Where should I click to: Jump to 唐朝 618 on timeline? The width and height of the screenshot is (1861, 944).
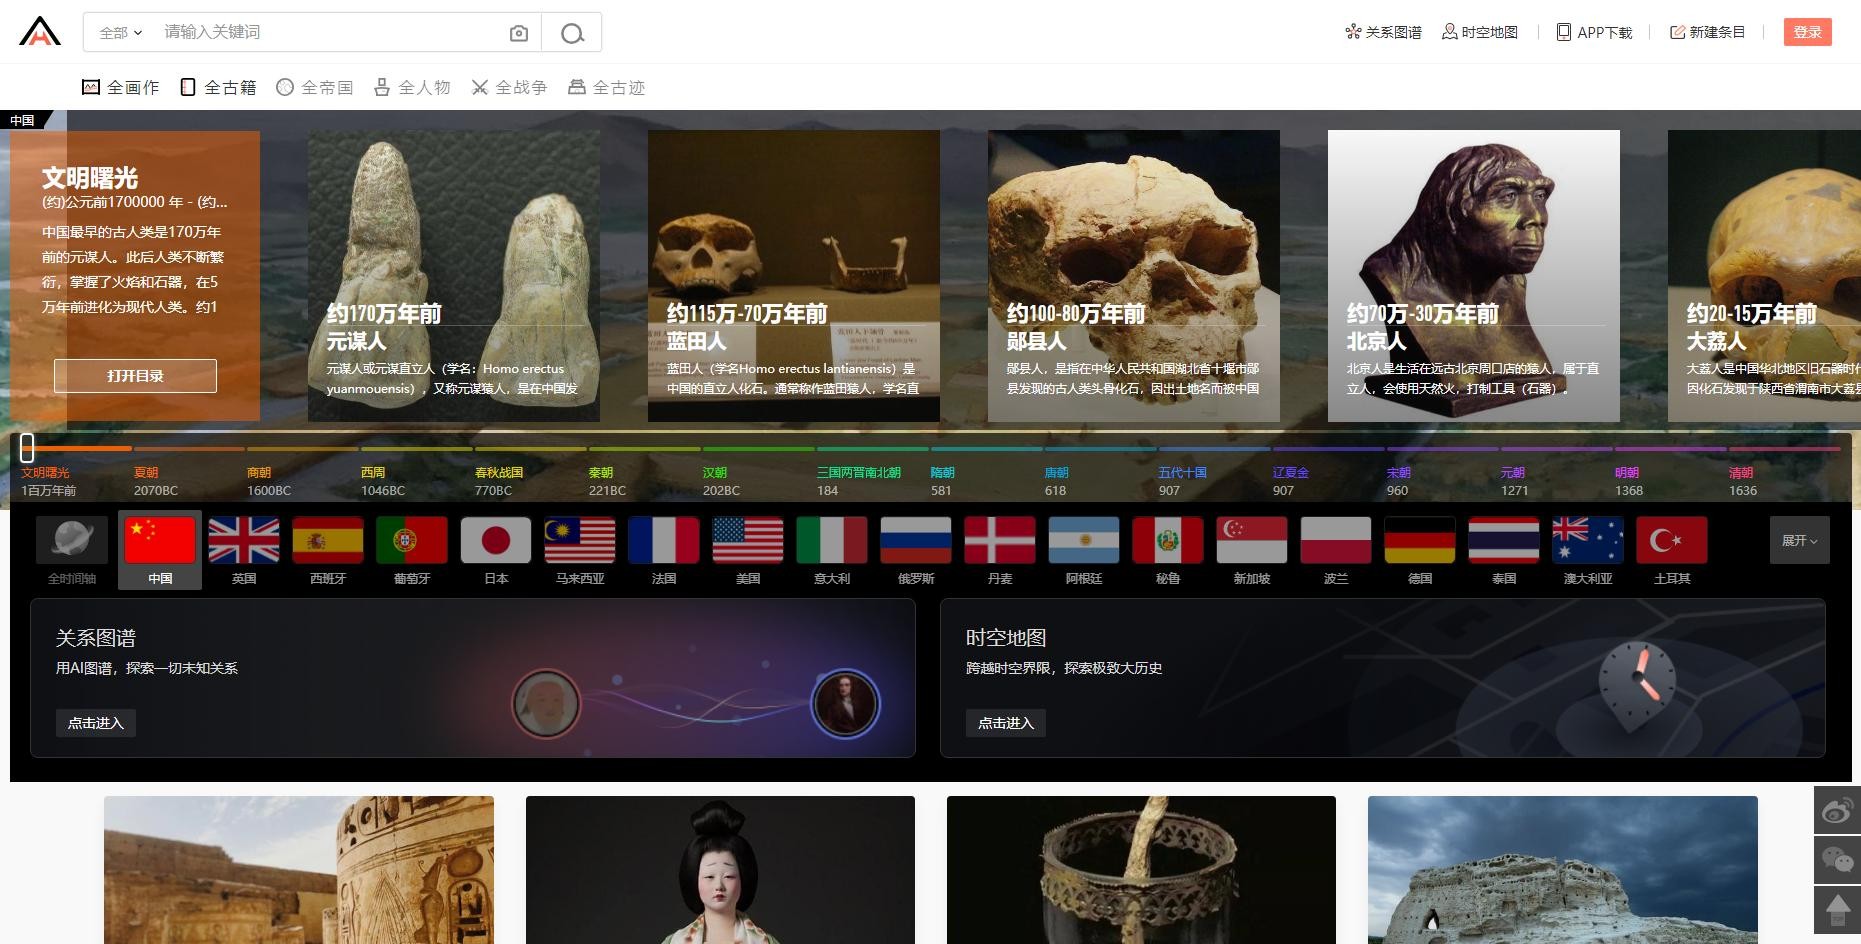tap(1056, 481)
